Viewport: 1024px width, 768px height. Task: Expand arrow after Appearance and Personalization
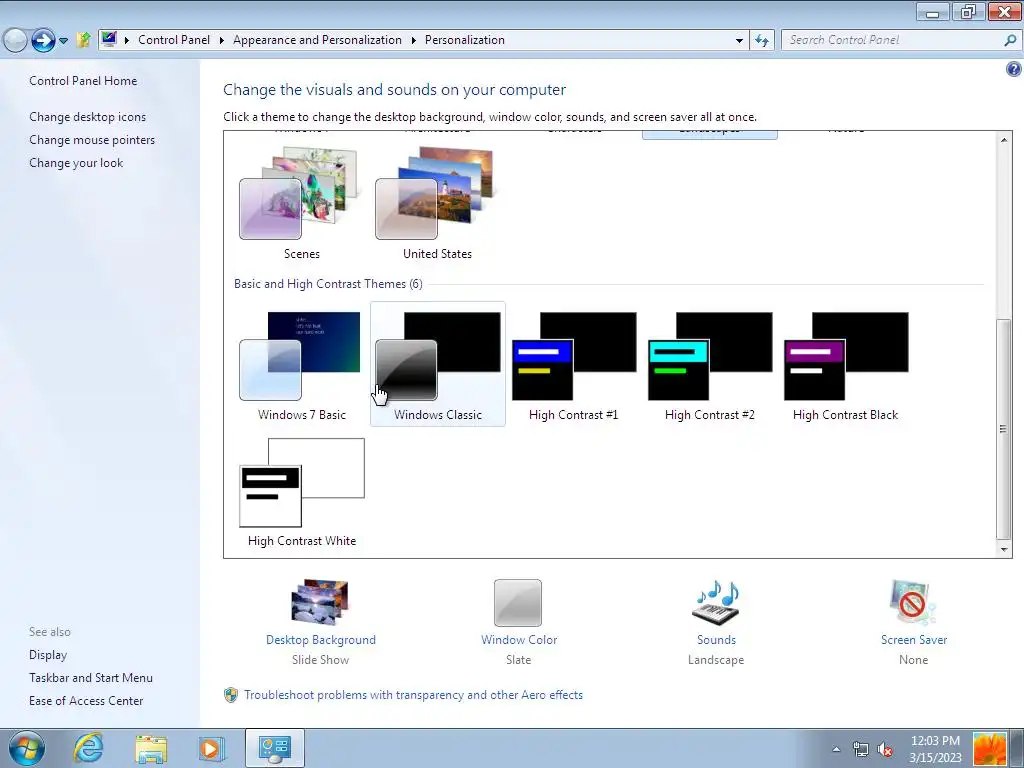[413, 40]
